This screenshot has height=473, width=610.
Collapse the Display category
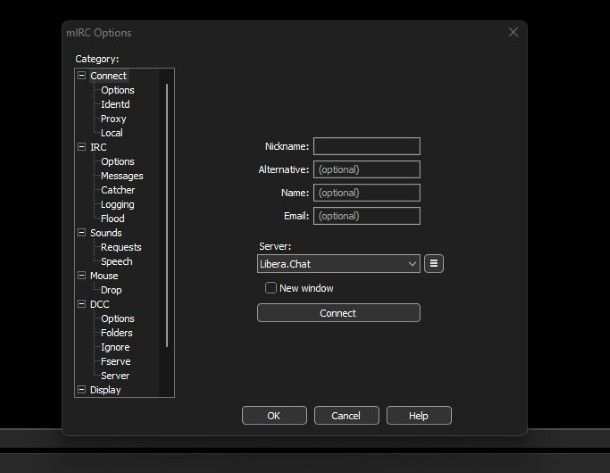(x=81, y=390)
